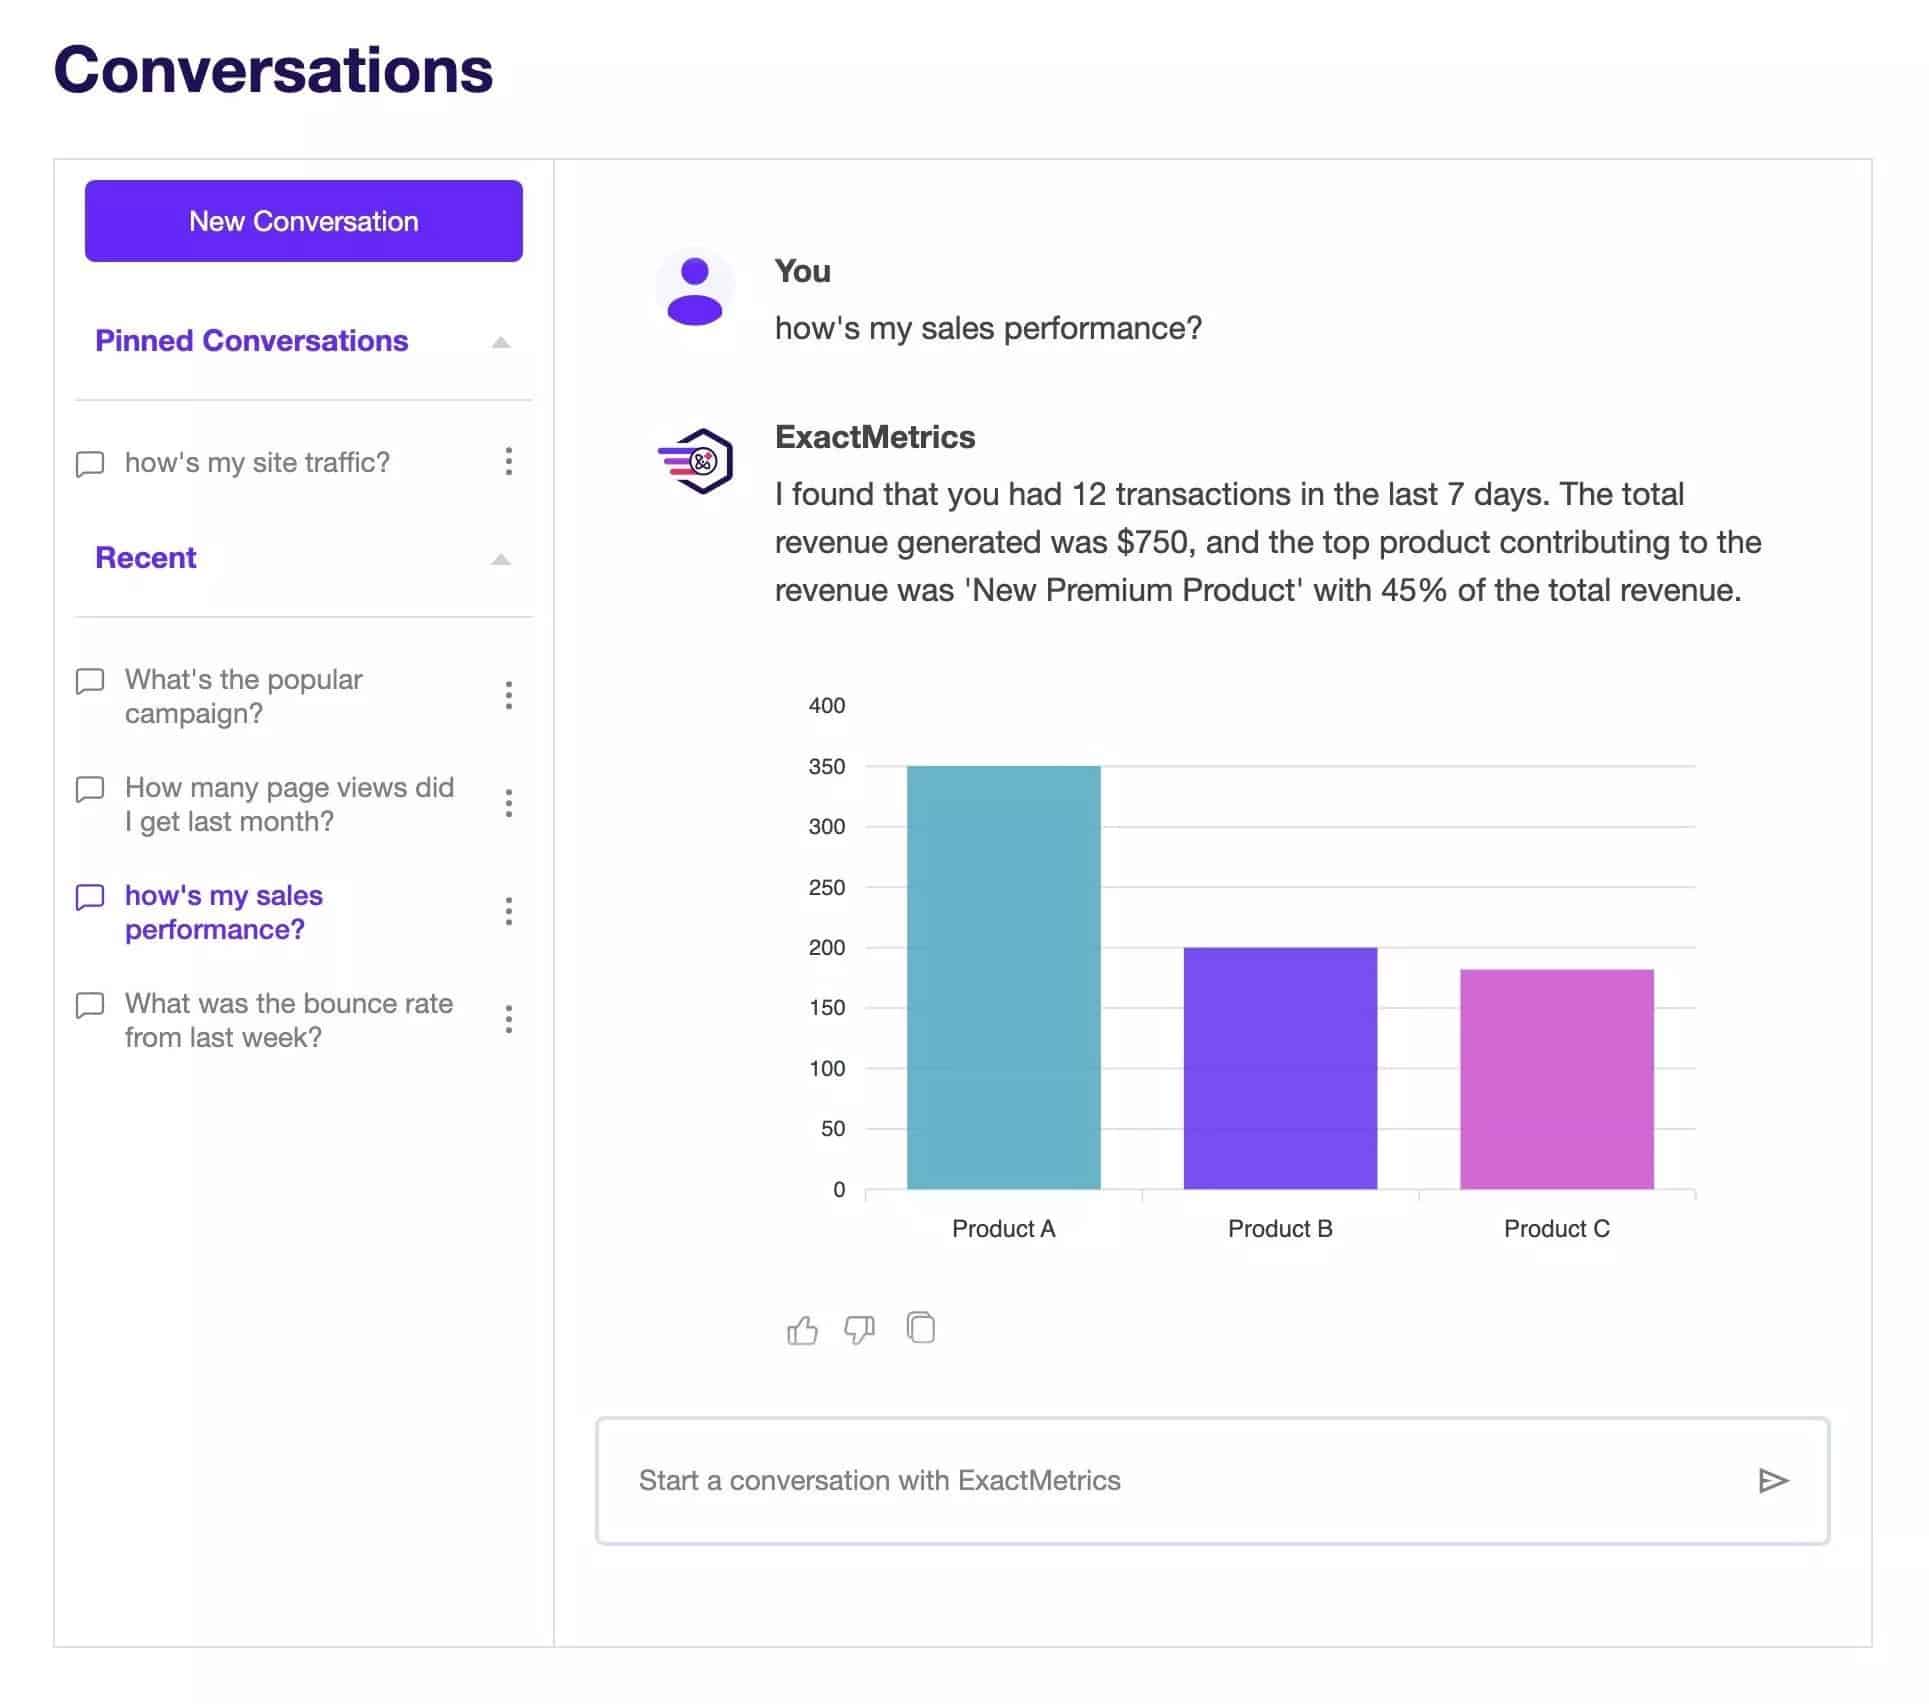Open options menu for "How many page views" conversation
The image size is (1929, 1704).
pos(509,804)
